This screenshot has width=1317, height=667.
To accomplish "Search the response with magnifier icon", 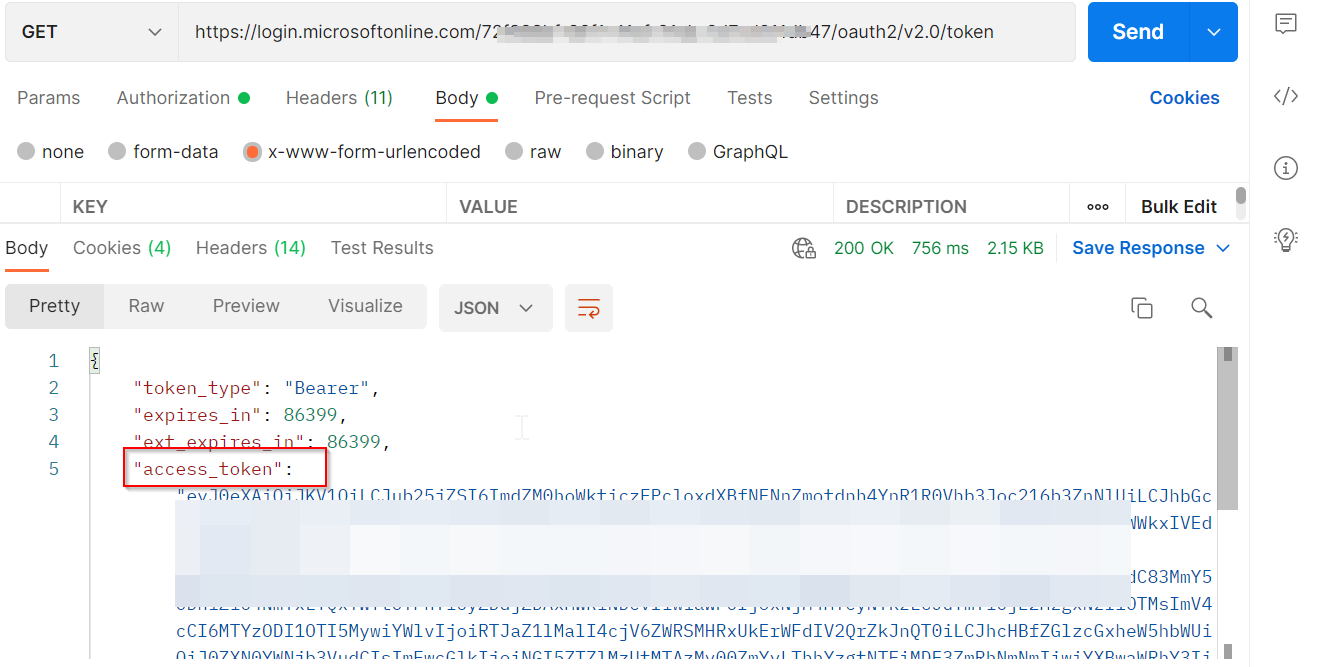I will (x=1202, y=308).
